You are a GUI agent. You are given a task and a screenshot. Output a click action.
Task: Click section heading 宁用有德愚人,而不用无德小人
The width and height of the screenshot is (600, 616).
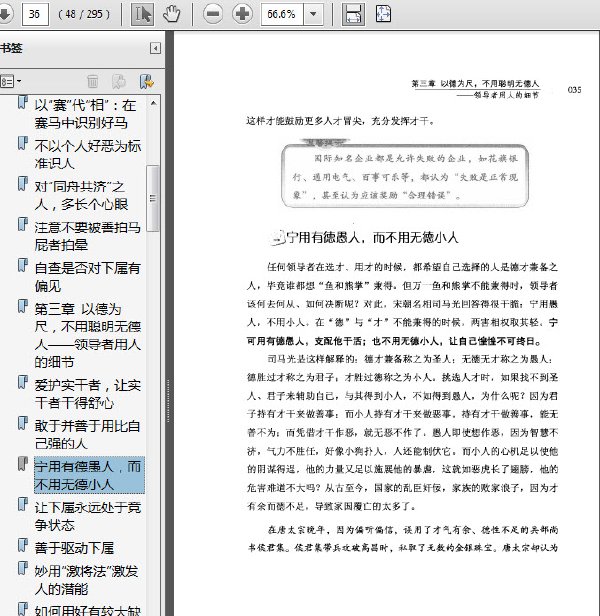[372, 237]
